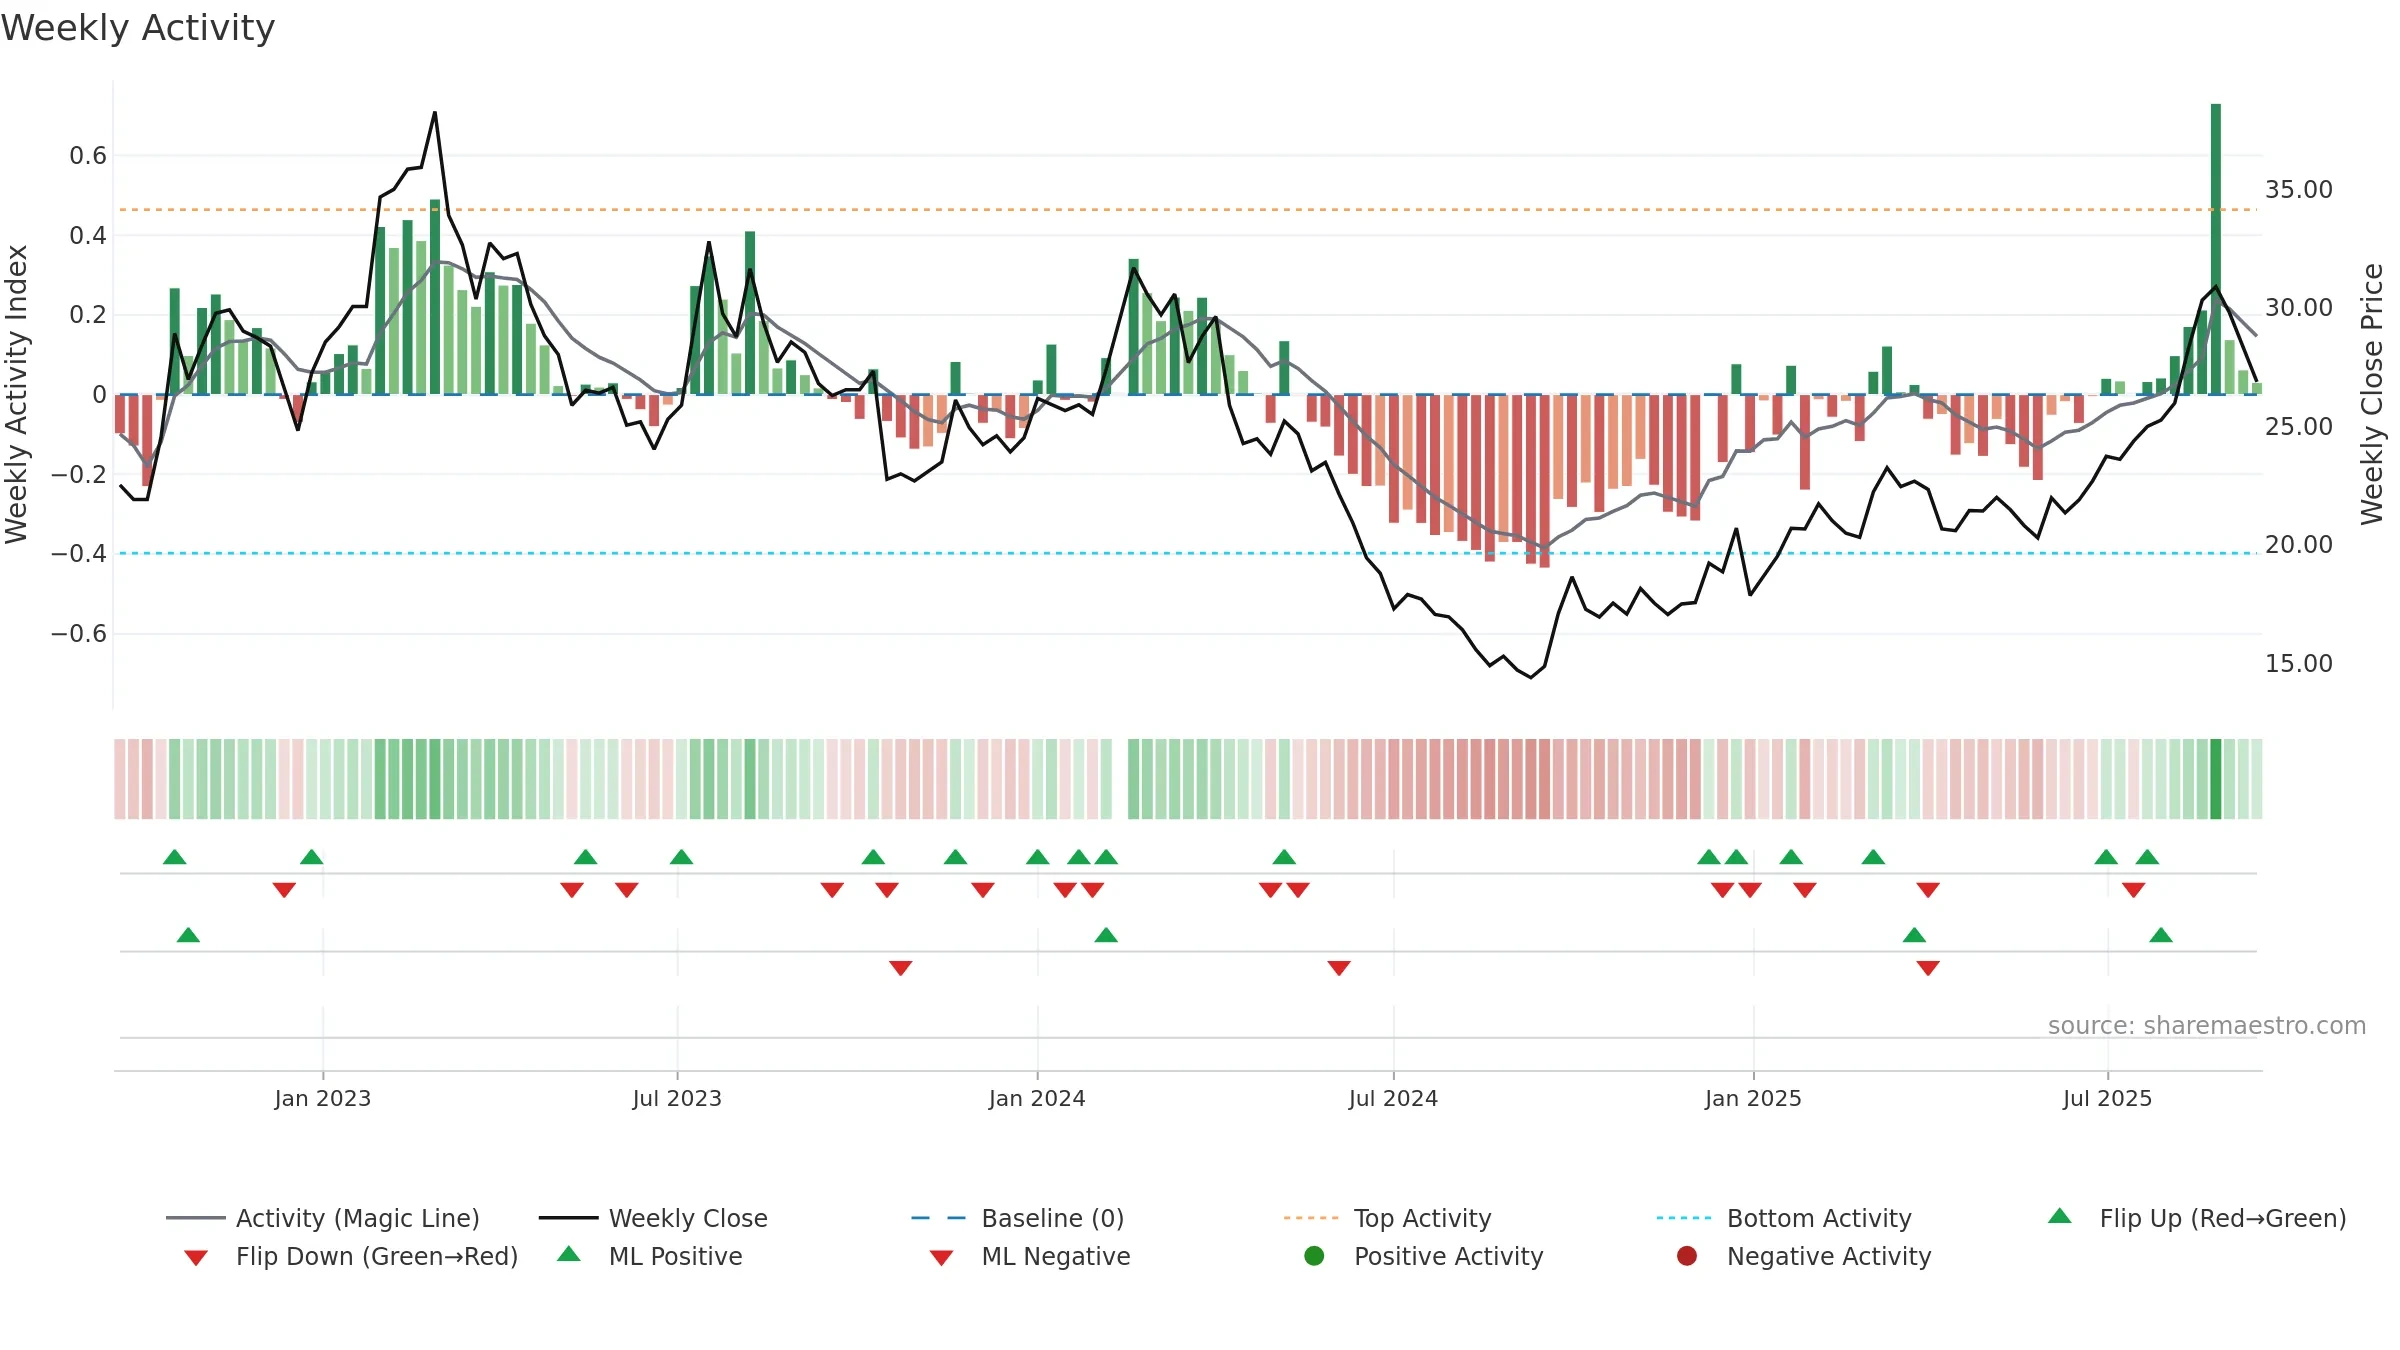Click the Jul 2024 axis label

coord(1393,1098)
